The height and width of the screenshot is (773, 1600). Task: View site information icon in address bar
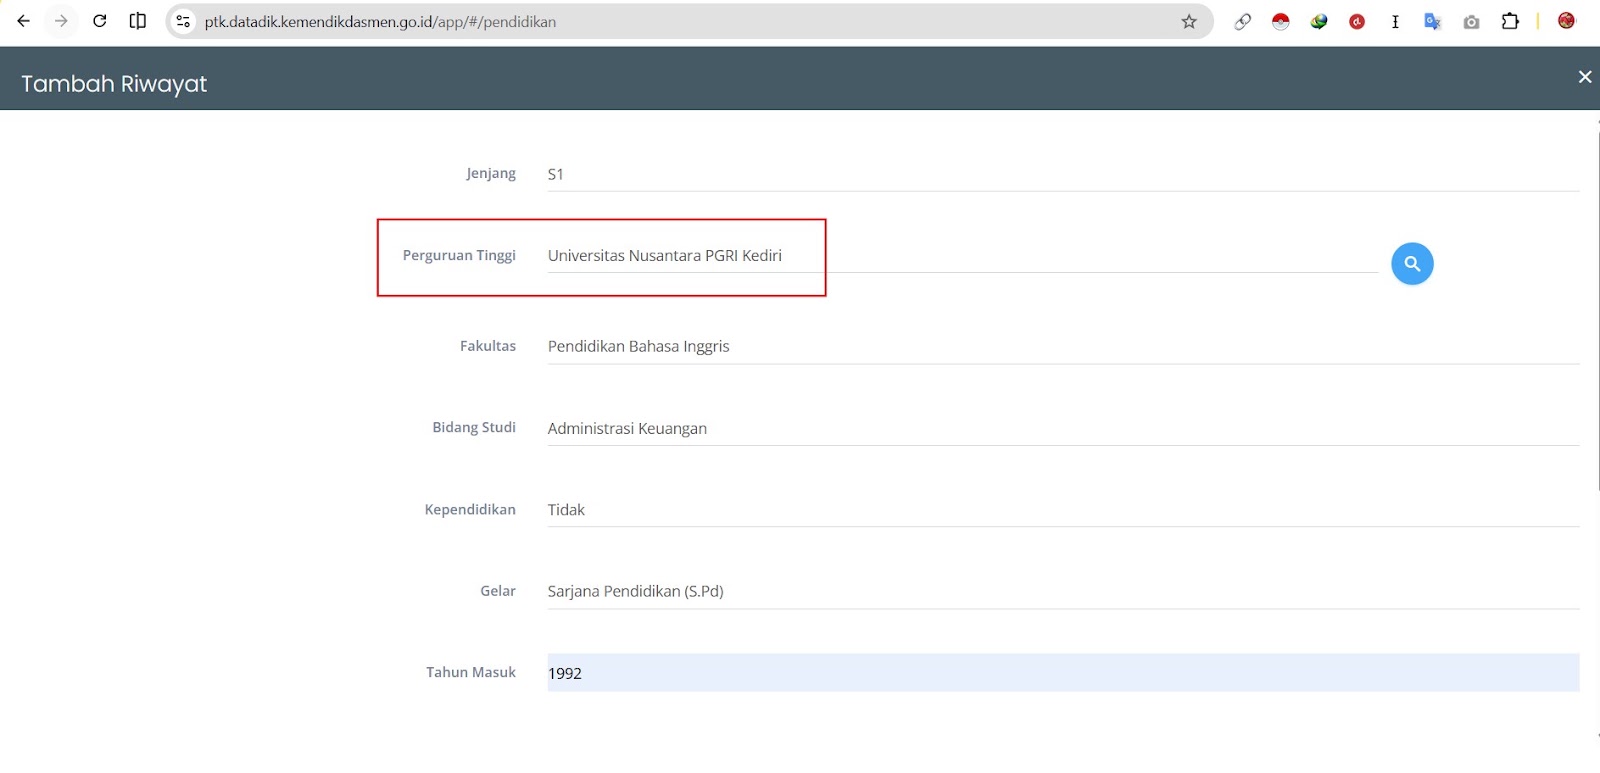pyautogui.click(x=183, y=21)
